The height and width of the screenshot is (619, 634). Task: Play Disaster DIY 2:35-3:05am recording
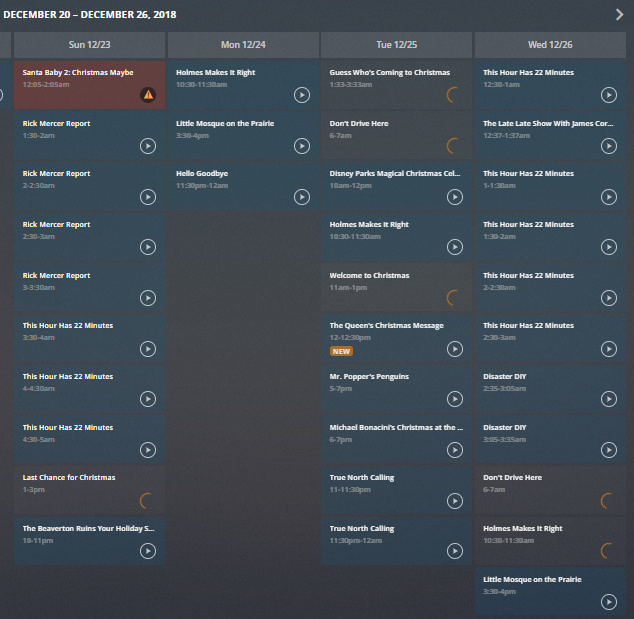609,399
